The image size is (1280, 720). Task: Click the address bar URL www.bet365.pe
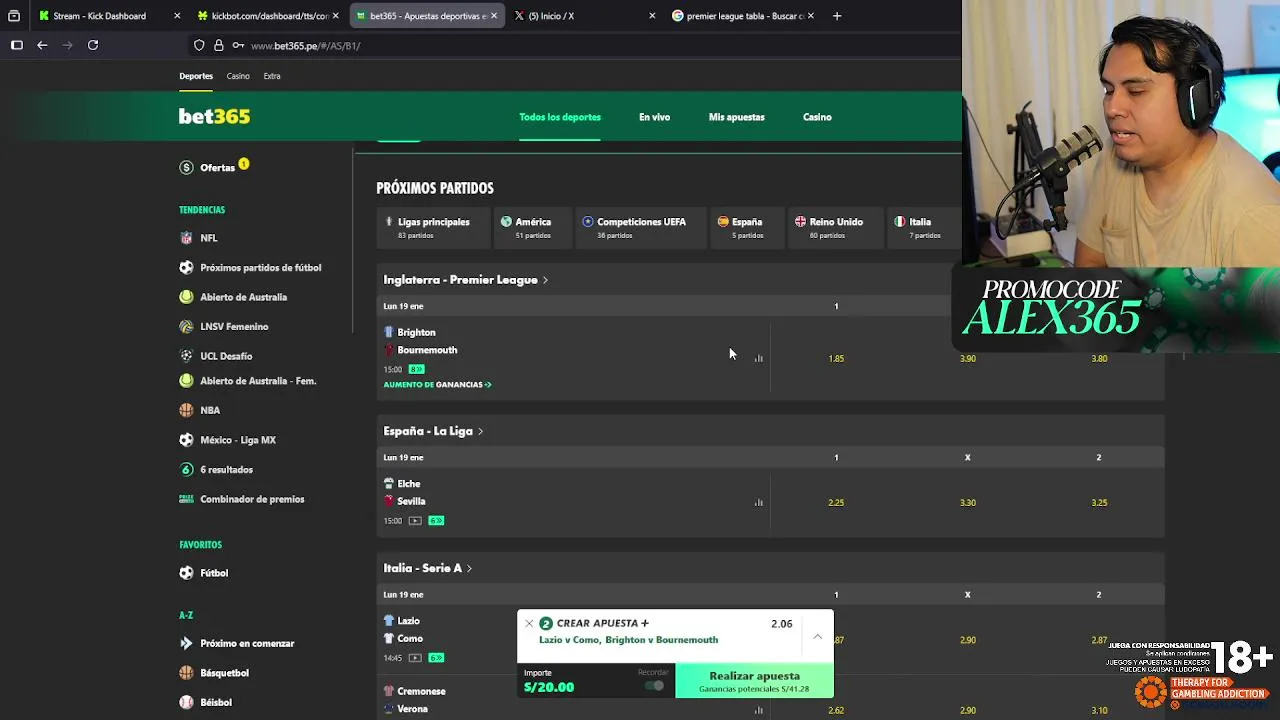pyautogui.click(x=305, y=46)
